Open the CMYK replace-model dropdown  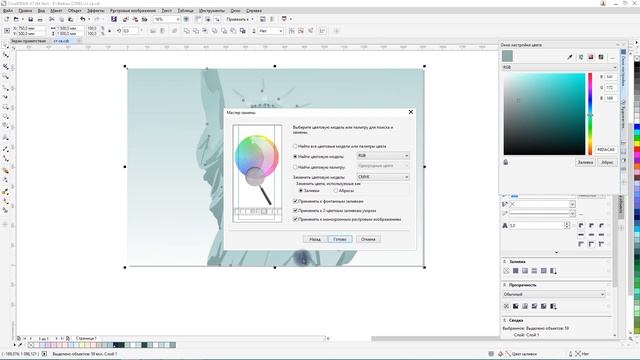click(x=383, y=177)
